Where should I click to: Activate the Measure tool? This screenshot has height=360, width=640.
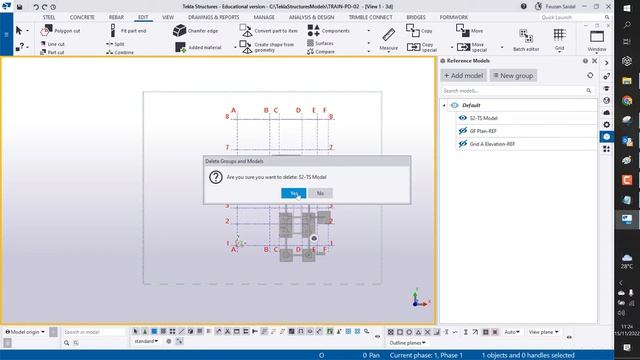pyautogui.click(x=389, y=40)
